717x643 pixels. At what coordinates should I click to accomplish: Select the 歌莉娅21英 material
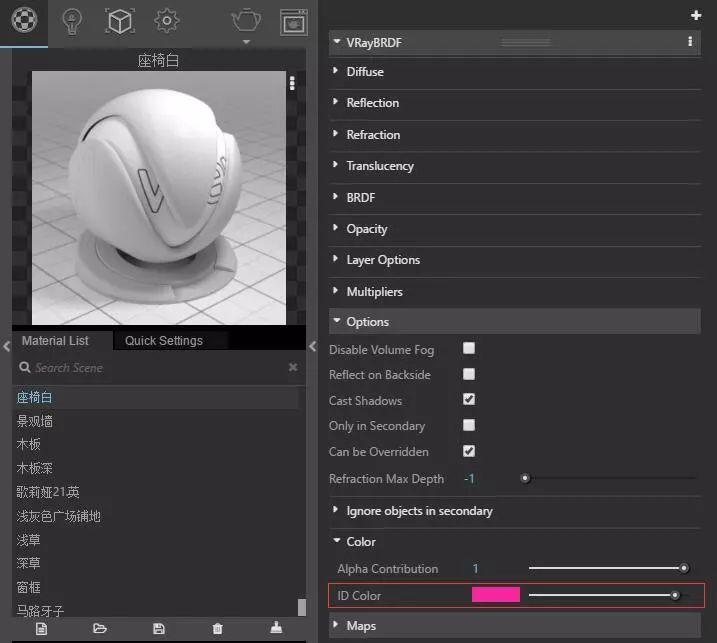click(48, 492)
